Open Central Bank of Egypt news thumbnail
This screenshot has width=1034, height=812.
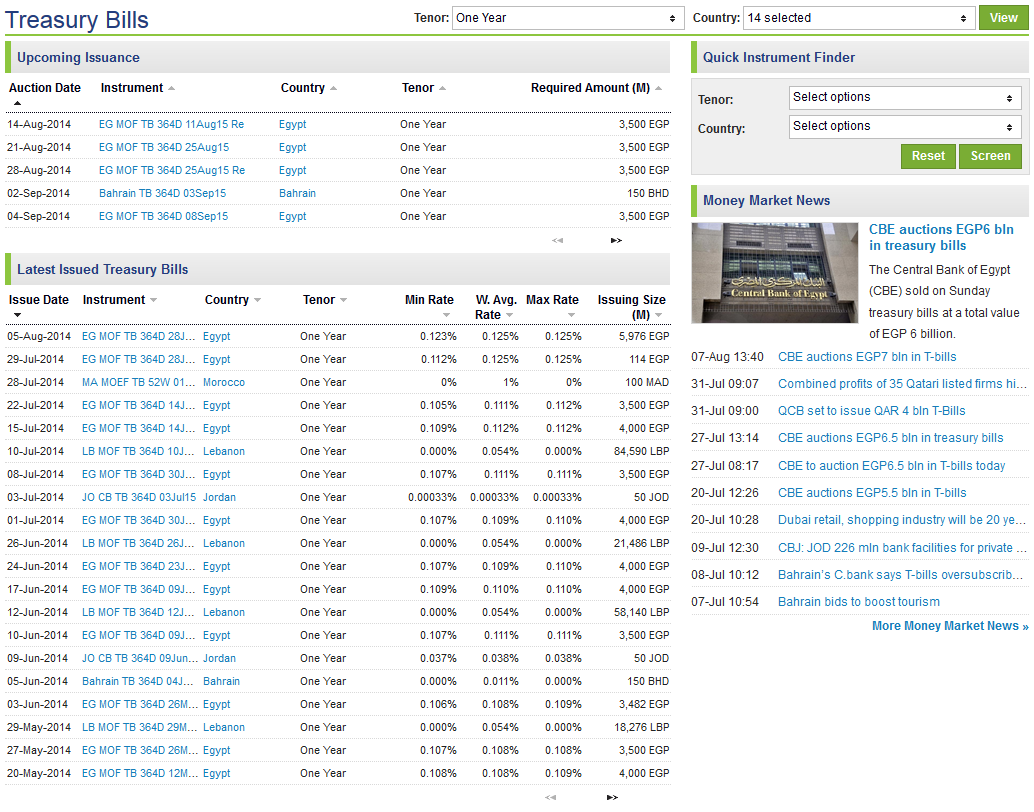coord(774,273)
